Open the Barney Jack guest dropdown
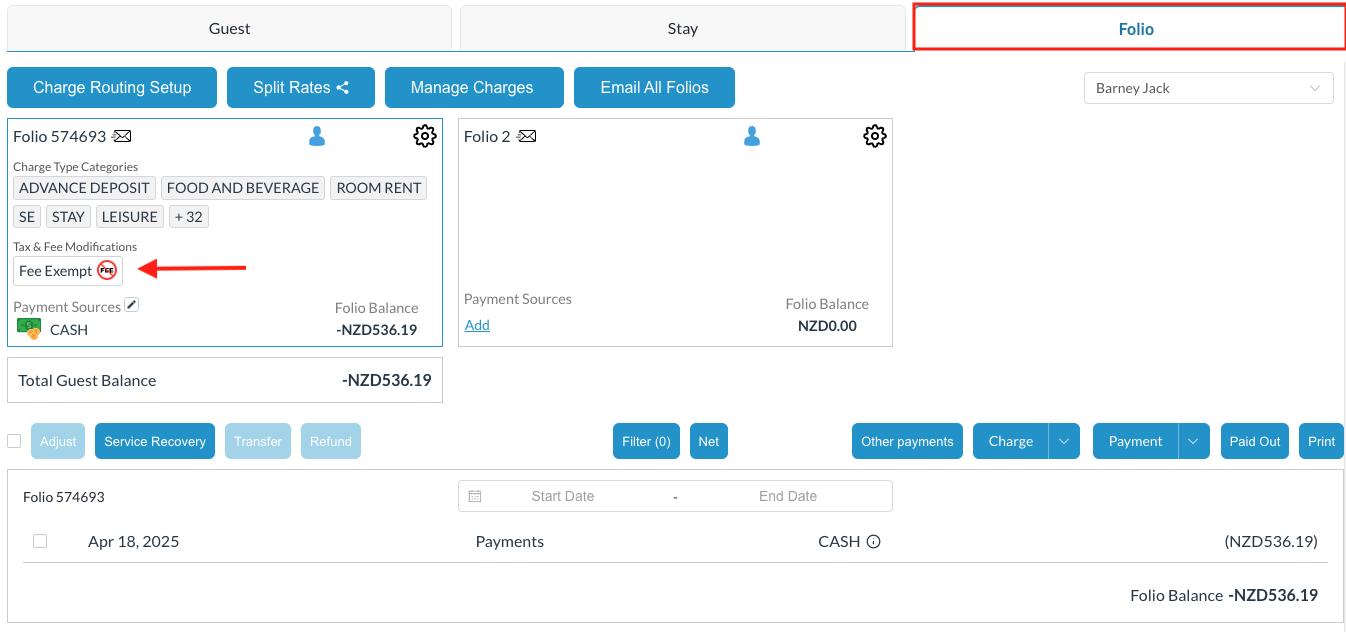The width and height of the screenshot is (1346, 634). tap(1208, 88)
